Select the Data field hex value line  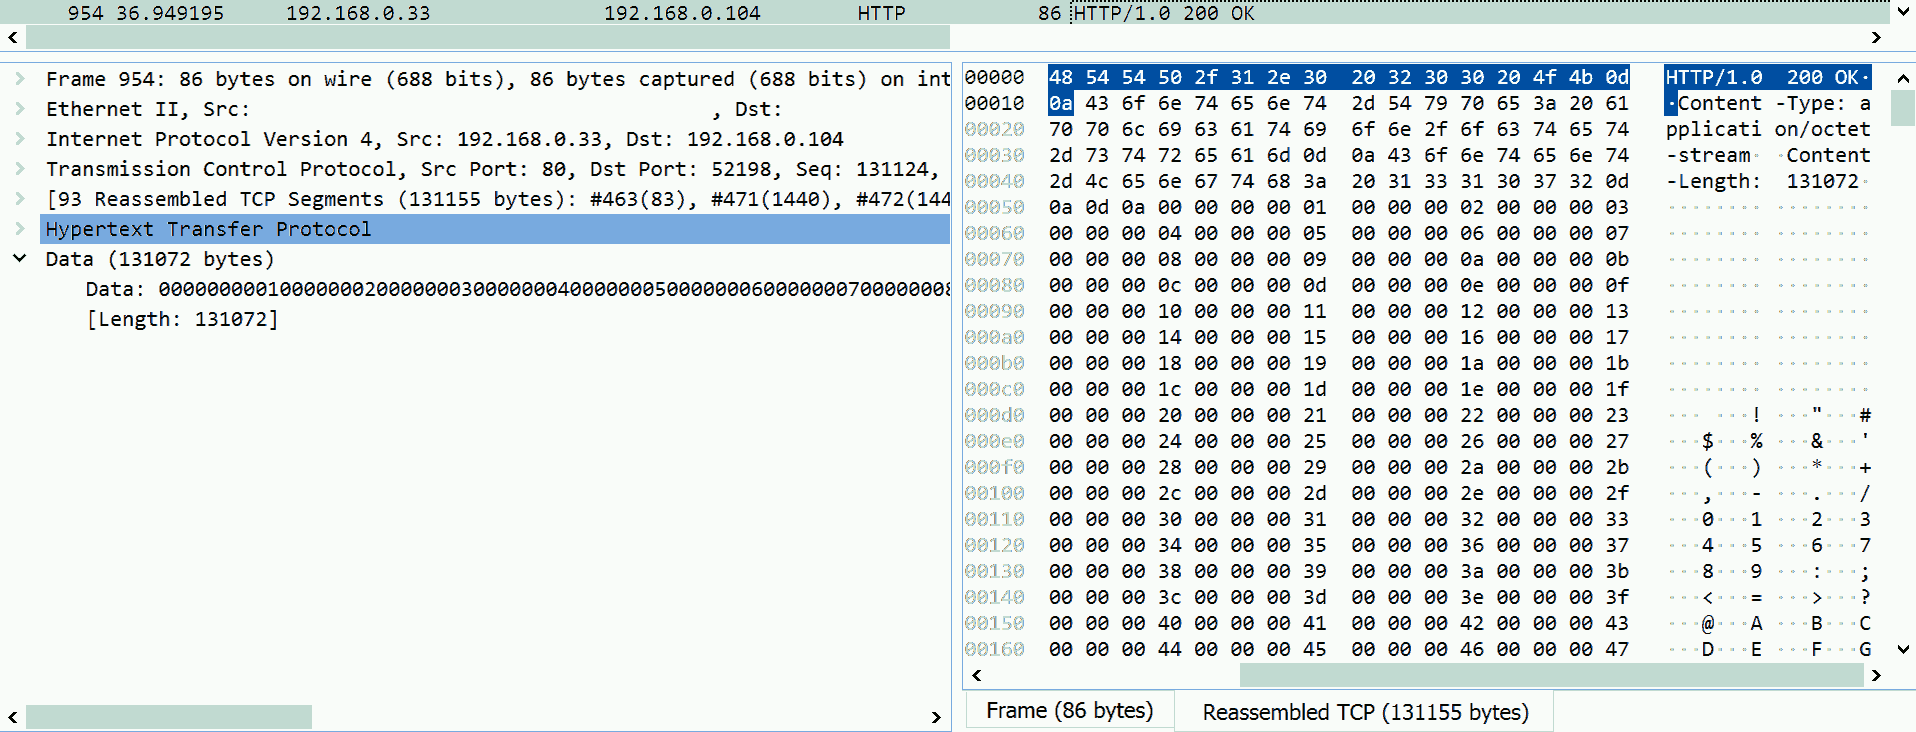tap(517, 289)
